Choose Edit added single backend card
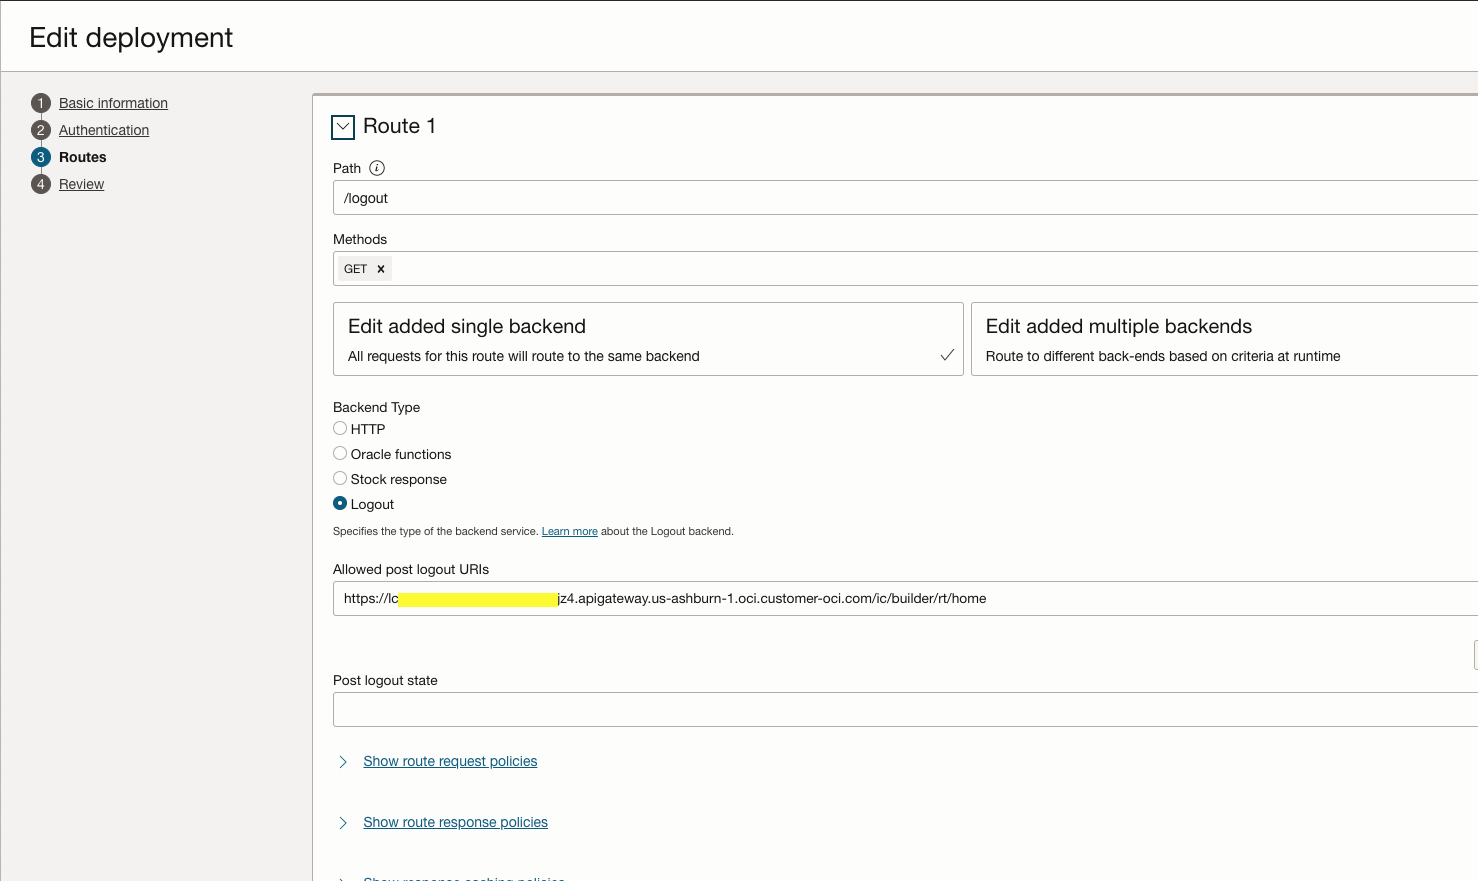The image size is (1478, 881). pyautogui.click(x=647, y=339)
